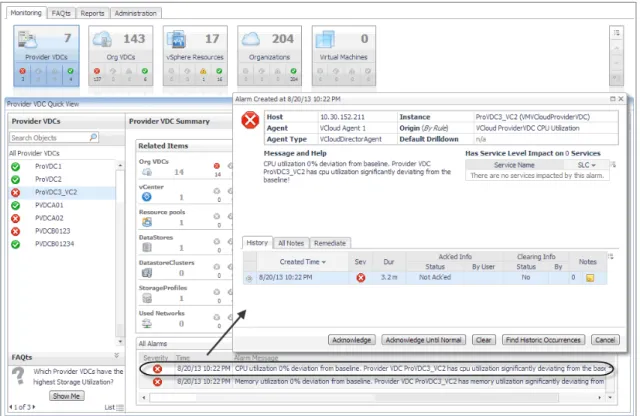Click the search magnifier icon in Search Objects
This screenshot has width=640, height=416.
point(93,137)
